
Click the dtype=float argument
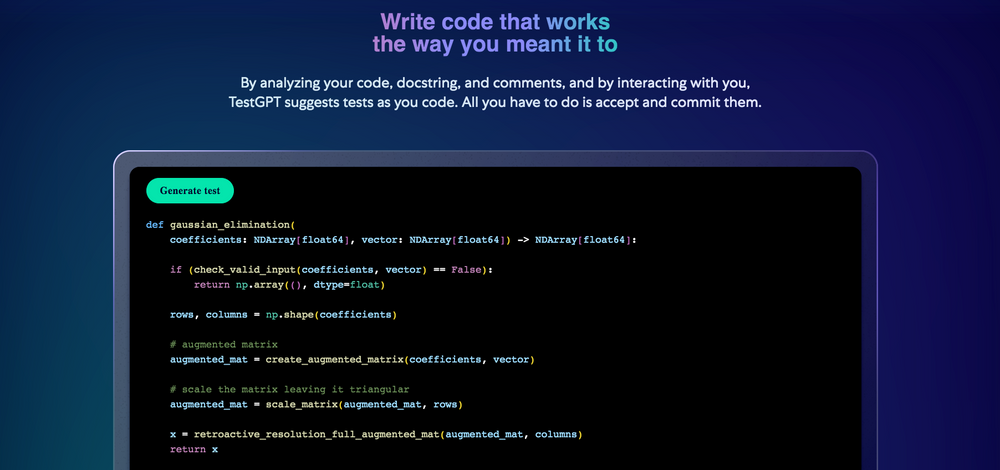pos(349,285)
